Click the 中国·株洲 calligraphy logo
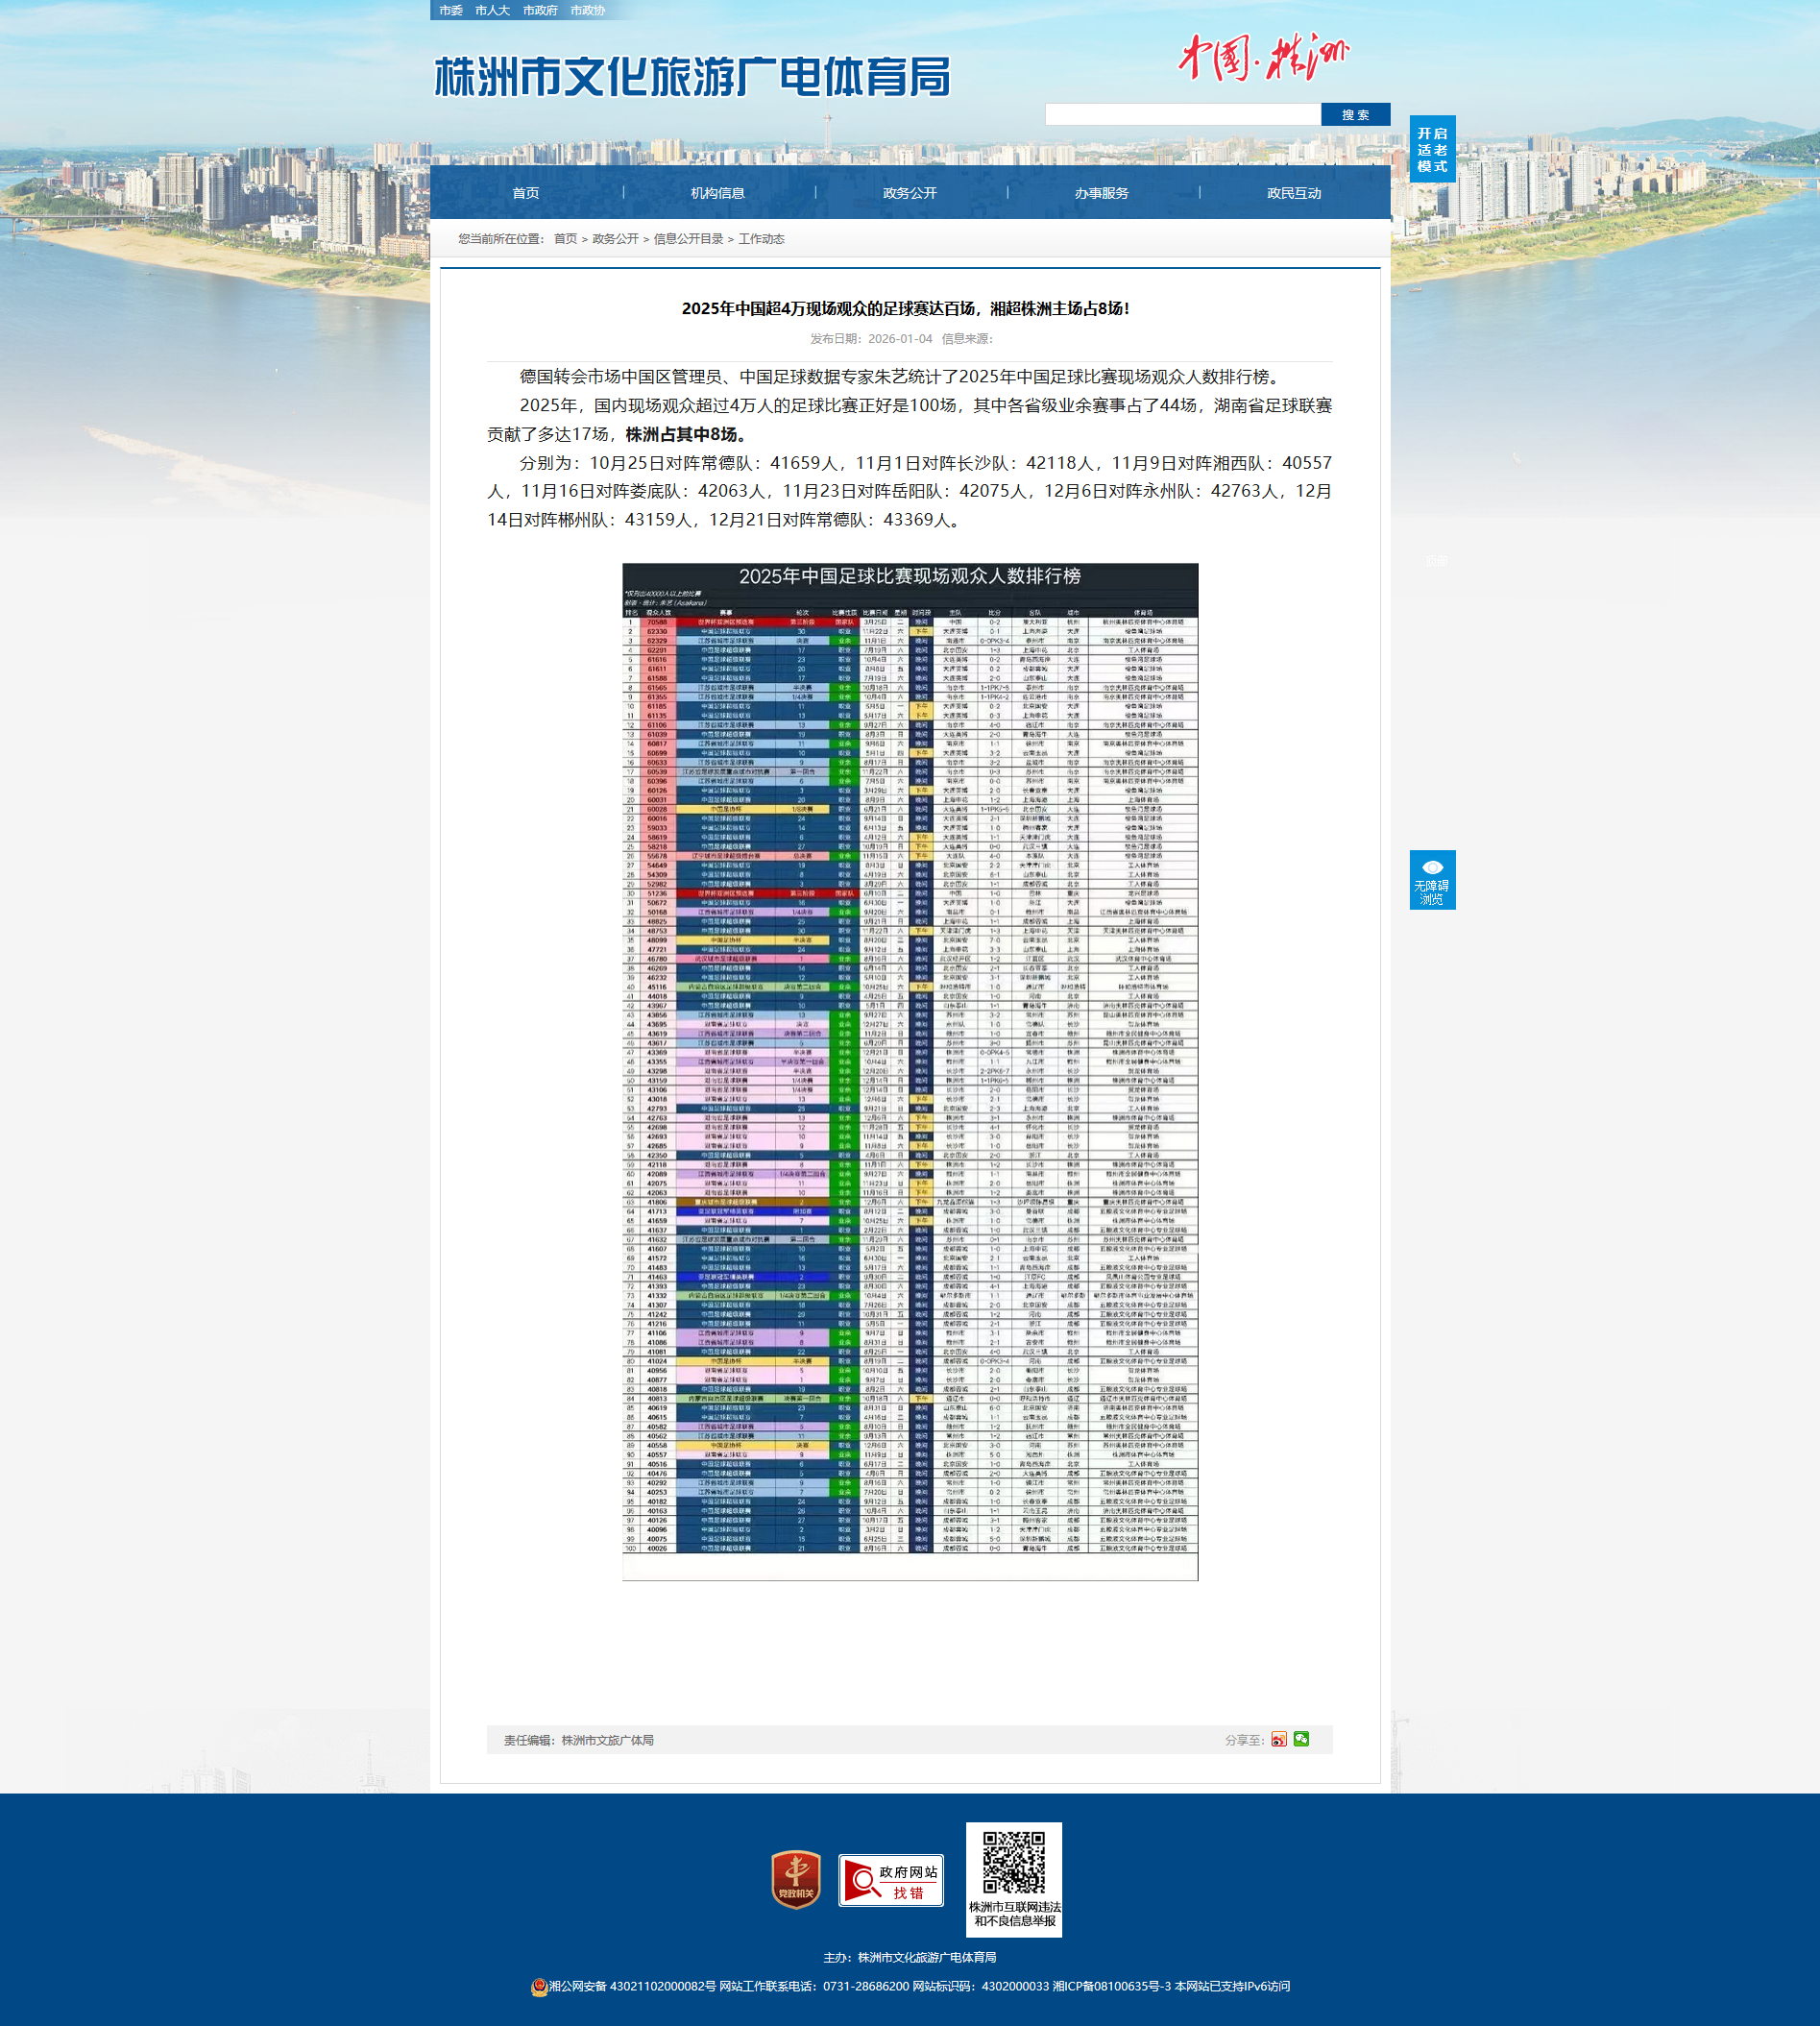This screenshot has width=1820, height=2026. tap(1263, 57)
